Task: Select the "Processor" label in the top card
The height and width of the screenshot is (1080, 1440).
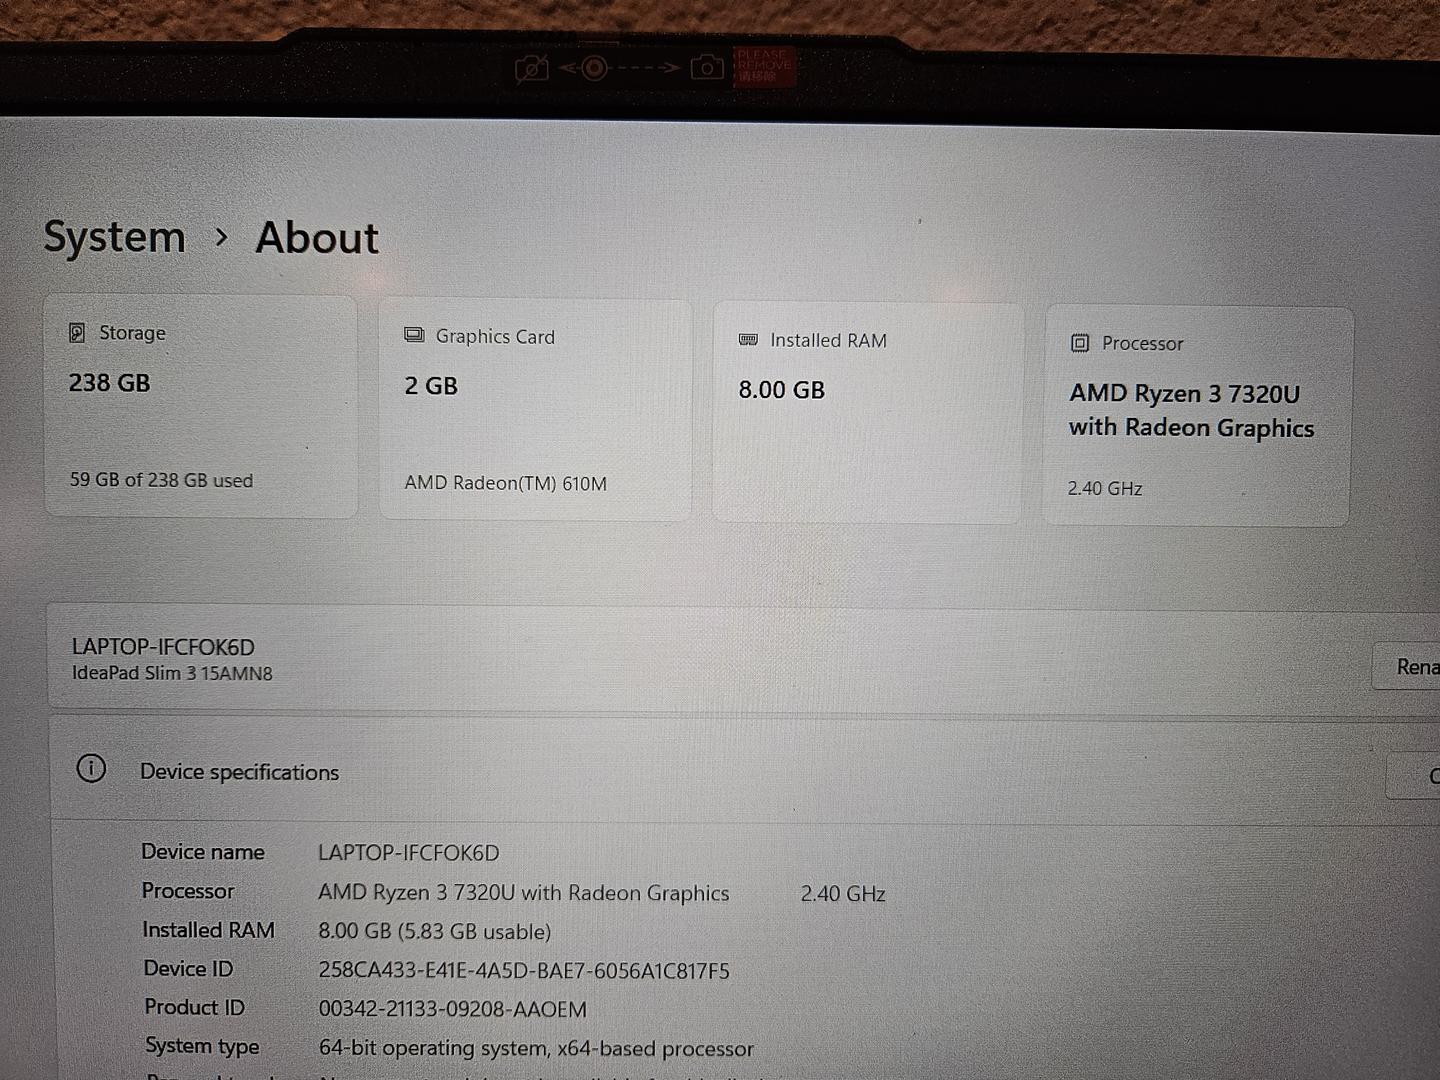Action: (x=1142, y=344)
